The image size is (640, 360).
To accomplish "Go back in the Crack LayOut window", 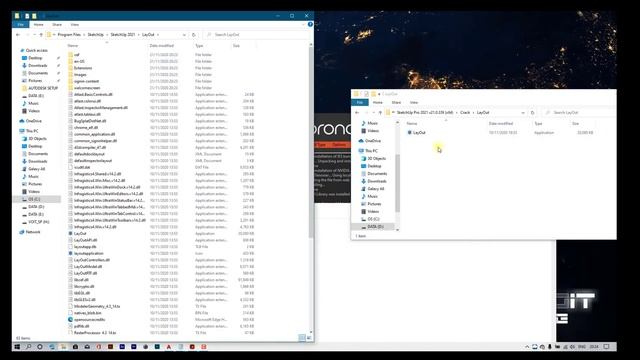I will click(x=357, y=113).
